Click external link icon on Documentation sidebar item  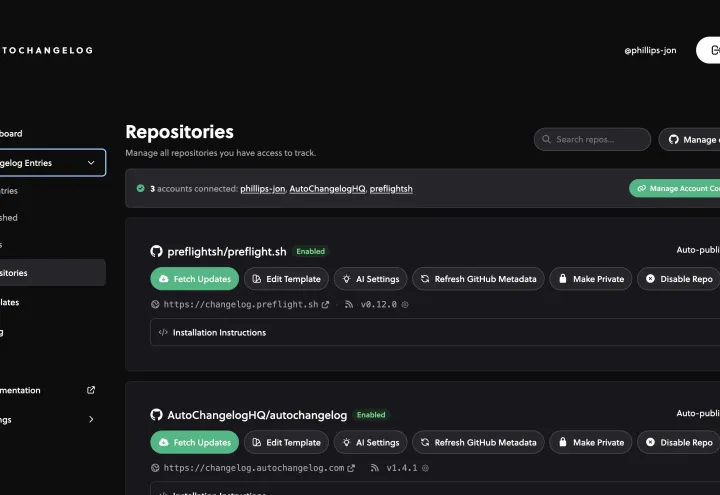click(x=91, y=390)
